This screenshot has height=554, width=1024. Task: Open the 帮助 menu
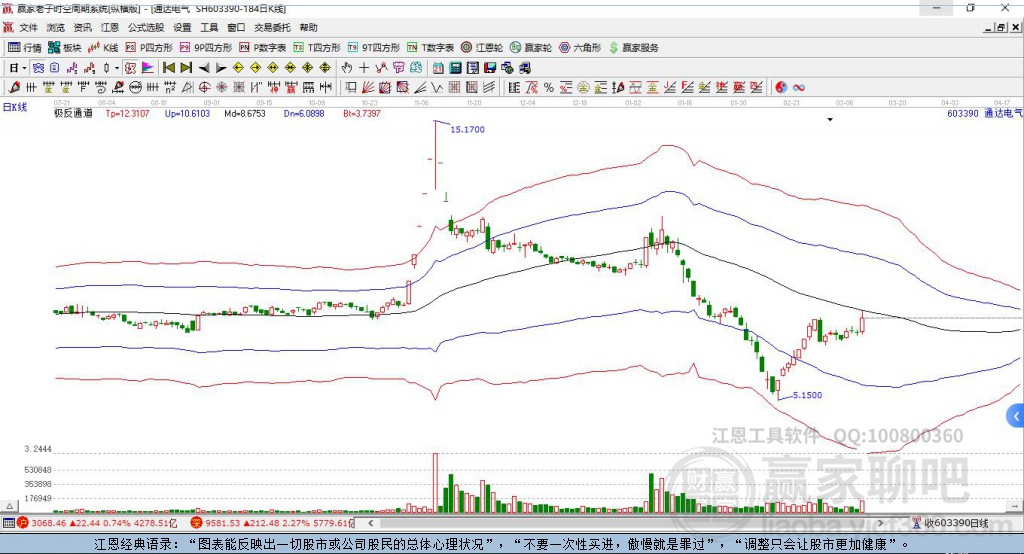click(308, 27)
